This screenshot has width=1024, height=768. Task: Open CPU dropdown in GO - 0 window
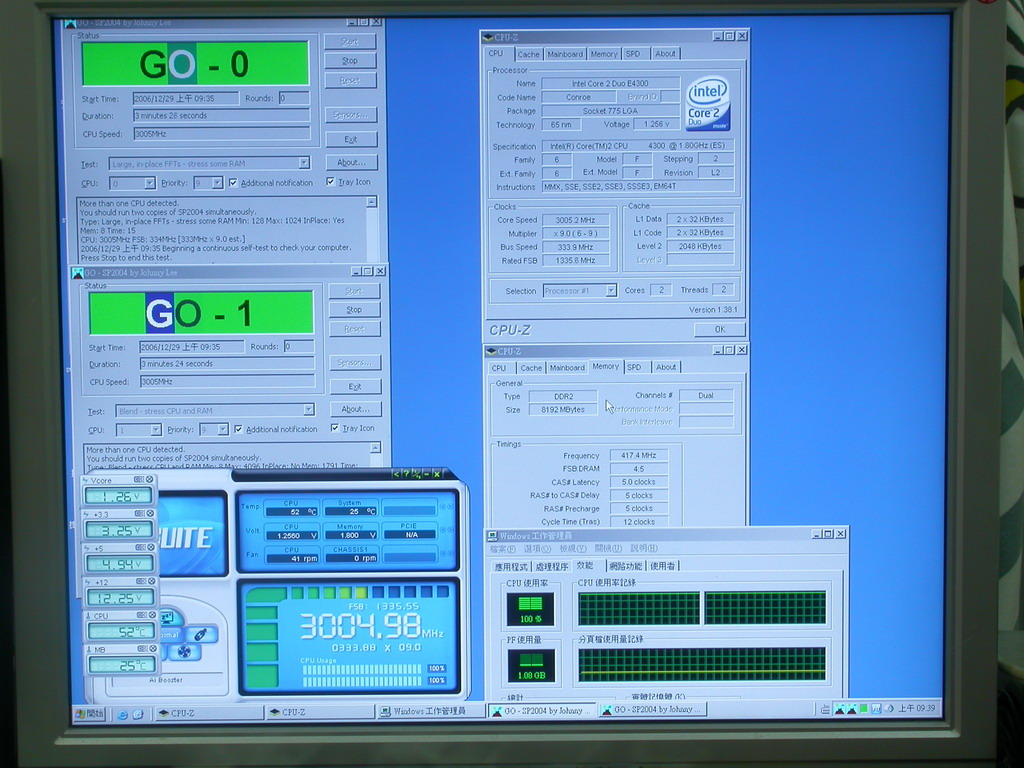[x=150, y=184]
